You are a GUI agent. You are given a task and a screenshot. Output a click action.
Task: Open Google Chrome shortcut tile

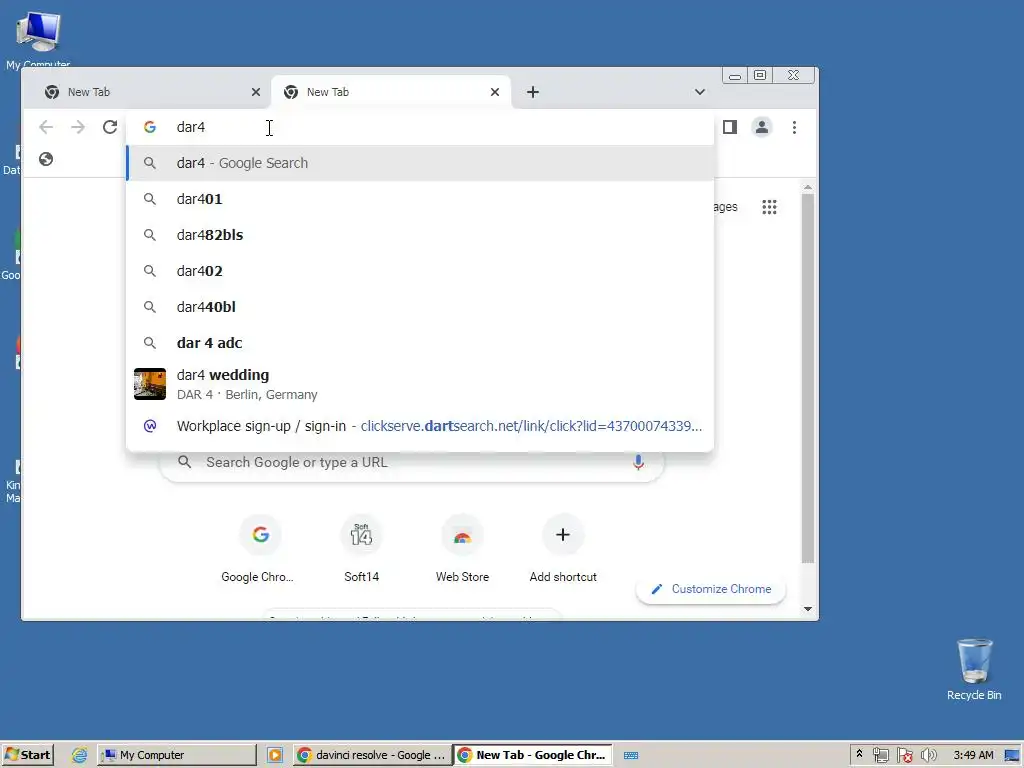pyautogui.click(x=260, y=549)
